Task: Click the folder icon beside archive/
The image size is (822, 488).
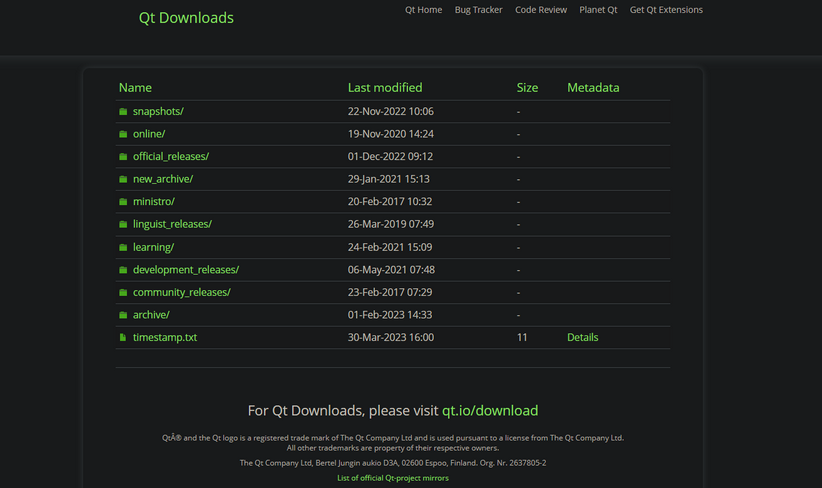Action: pos(123,315)
